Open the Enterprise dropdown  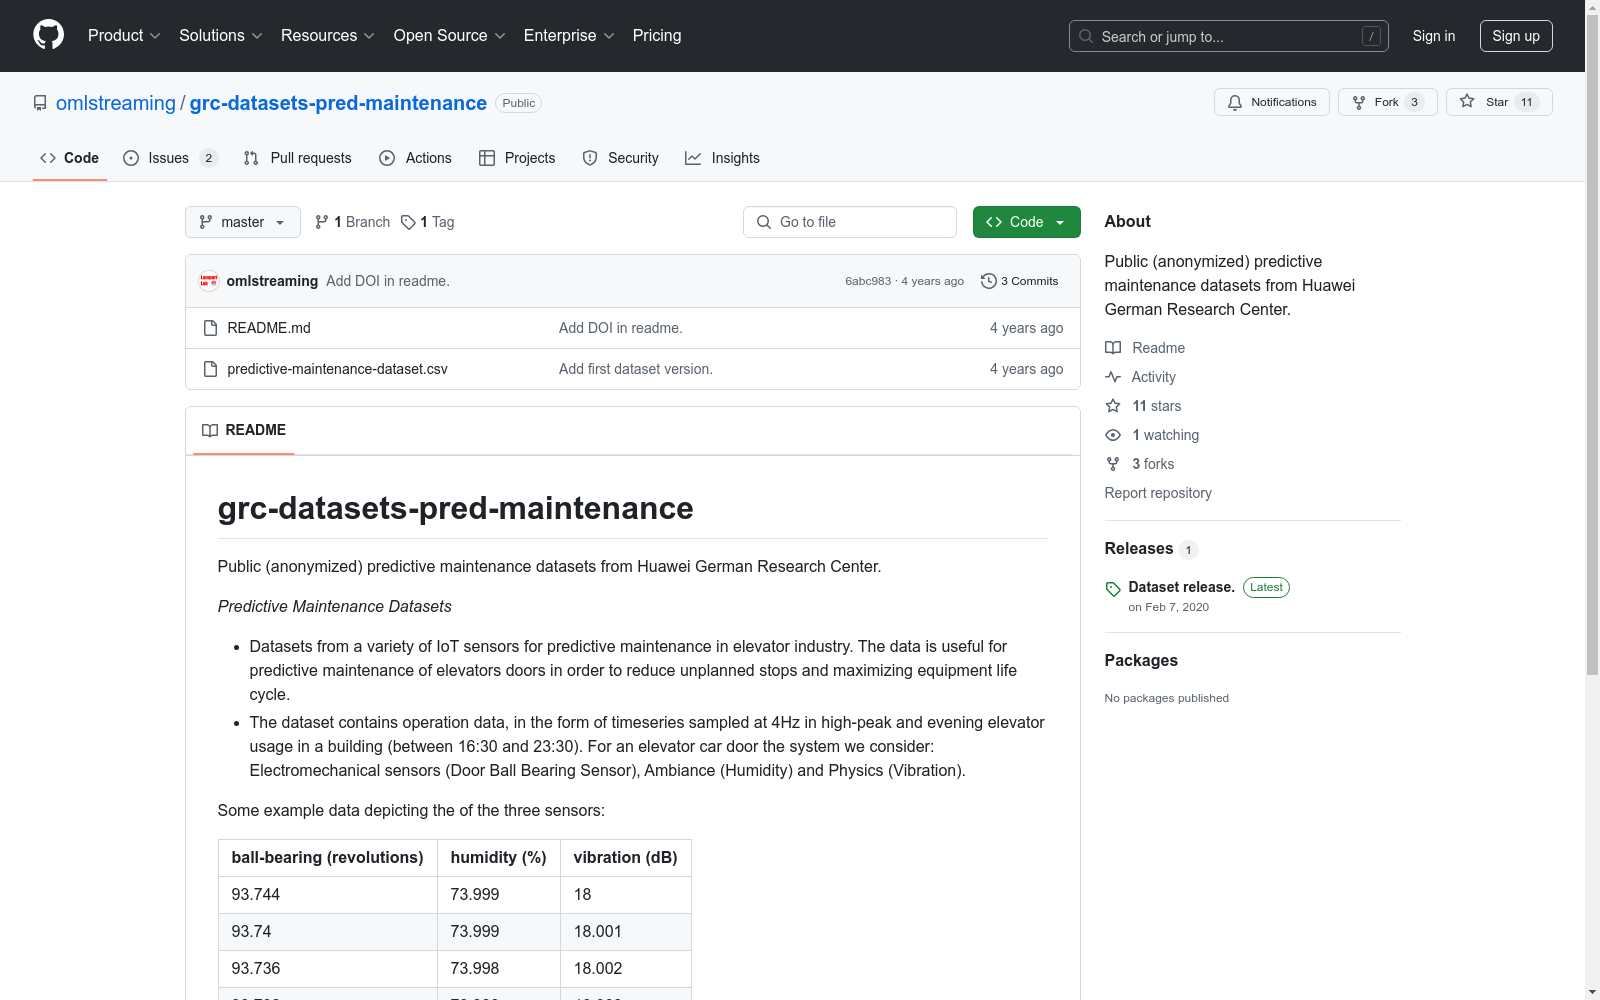pos(568,36)
